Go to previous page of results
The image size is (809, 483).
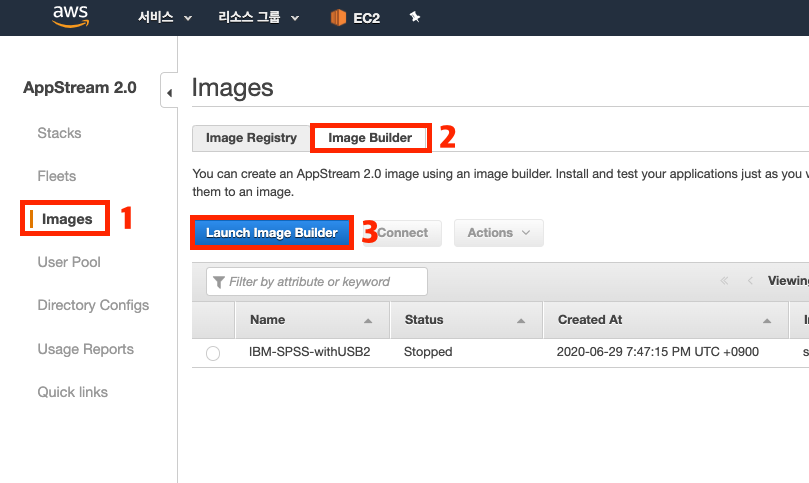click(x=750, y=281)
